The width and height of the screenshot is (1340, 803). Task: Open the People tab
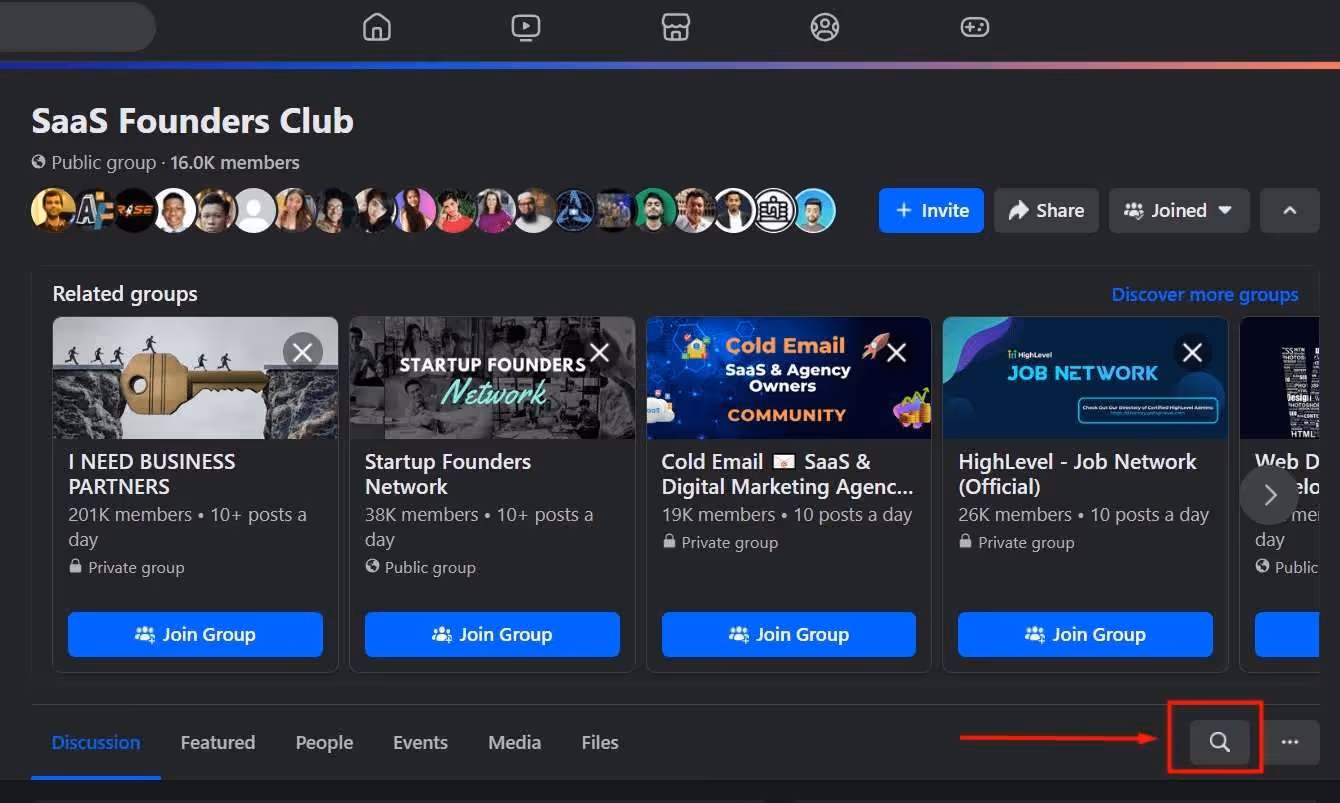point(324,742)
